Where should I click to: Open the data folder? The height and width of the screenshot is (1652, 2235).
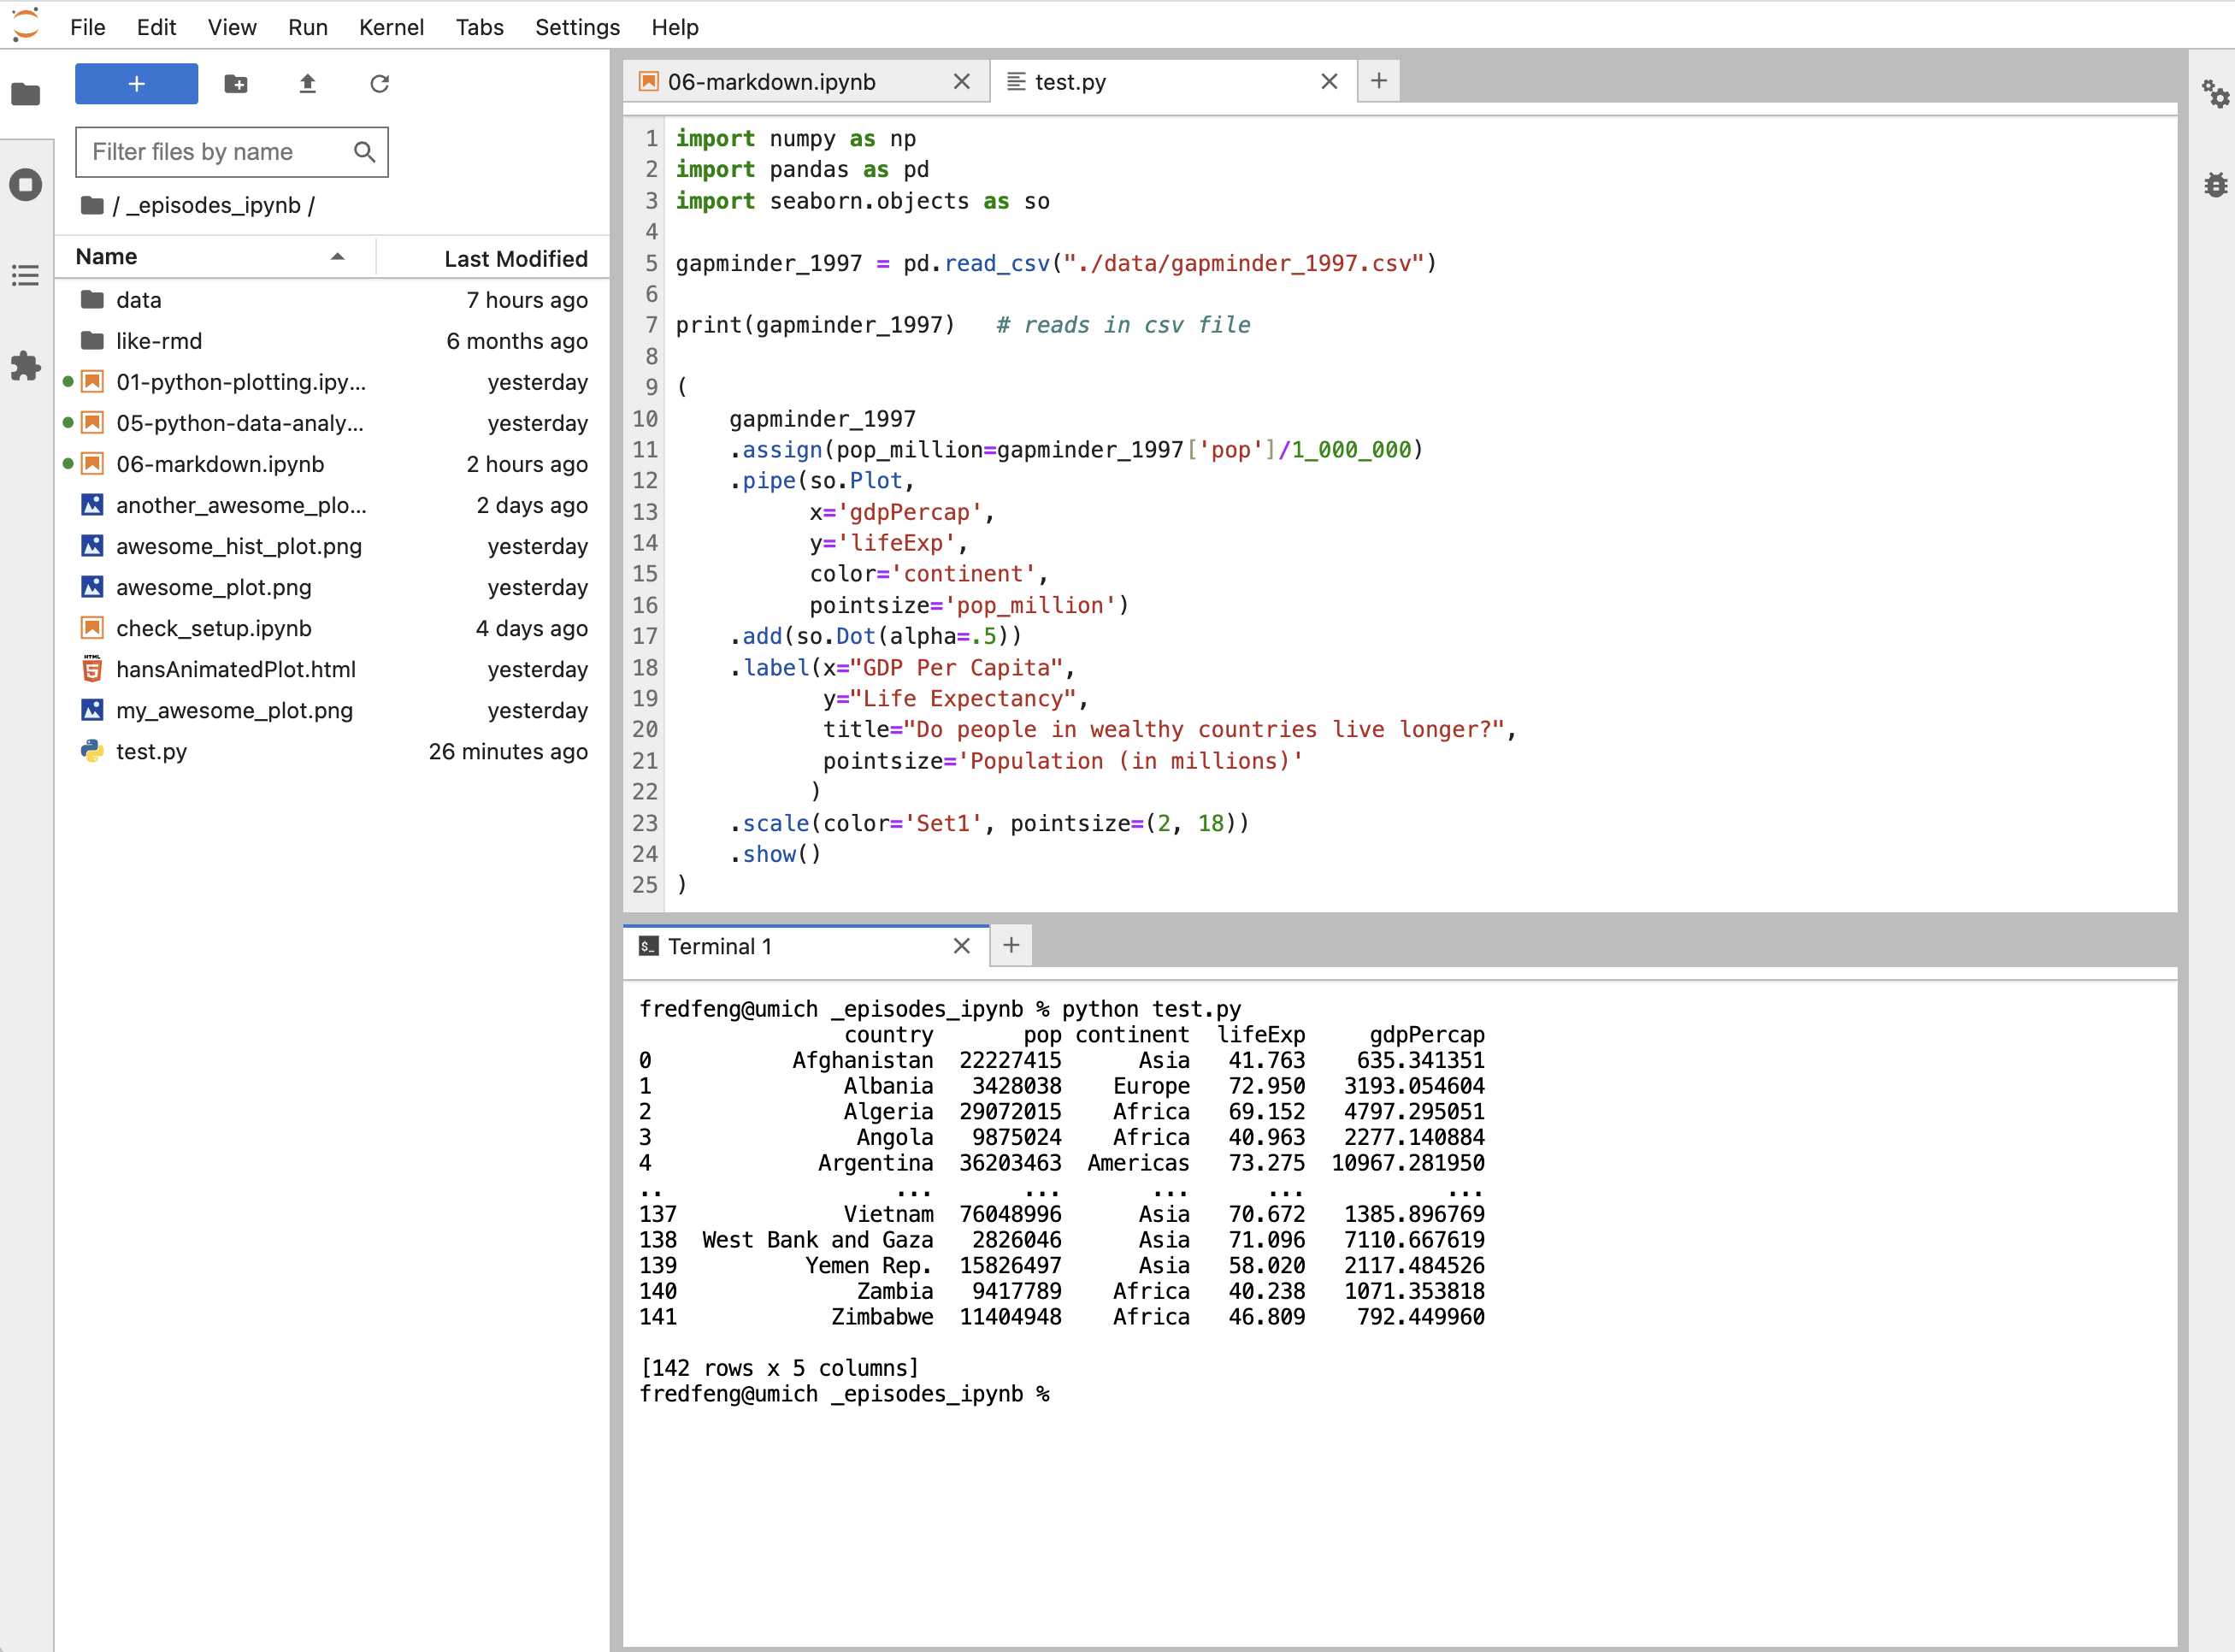[332, 300]
